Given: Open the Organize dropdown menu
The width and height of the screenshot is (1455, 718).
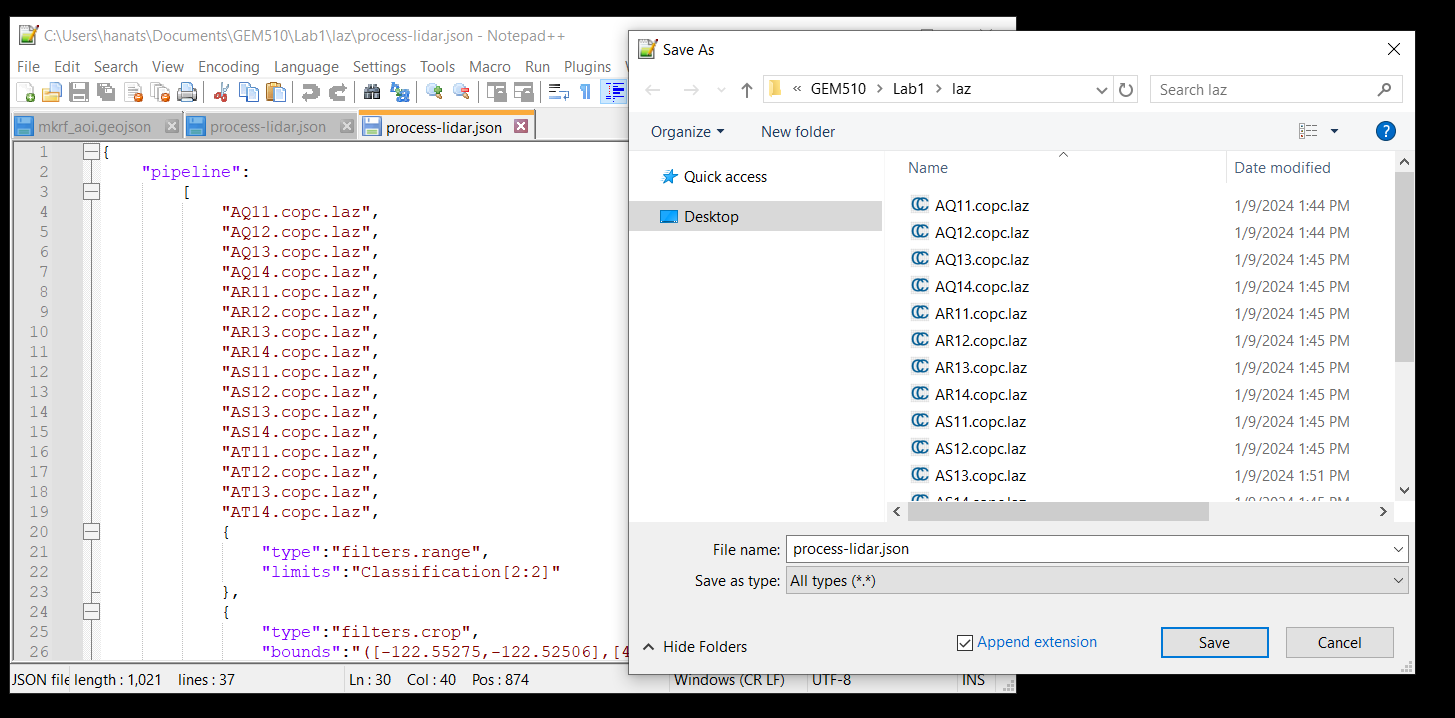Looking at the screenshot, I should tap(687, 132).
